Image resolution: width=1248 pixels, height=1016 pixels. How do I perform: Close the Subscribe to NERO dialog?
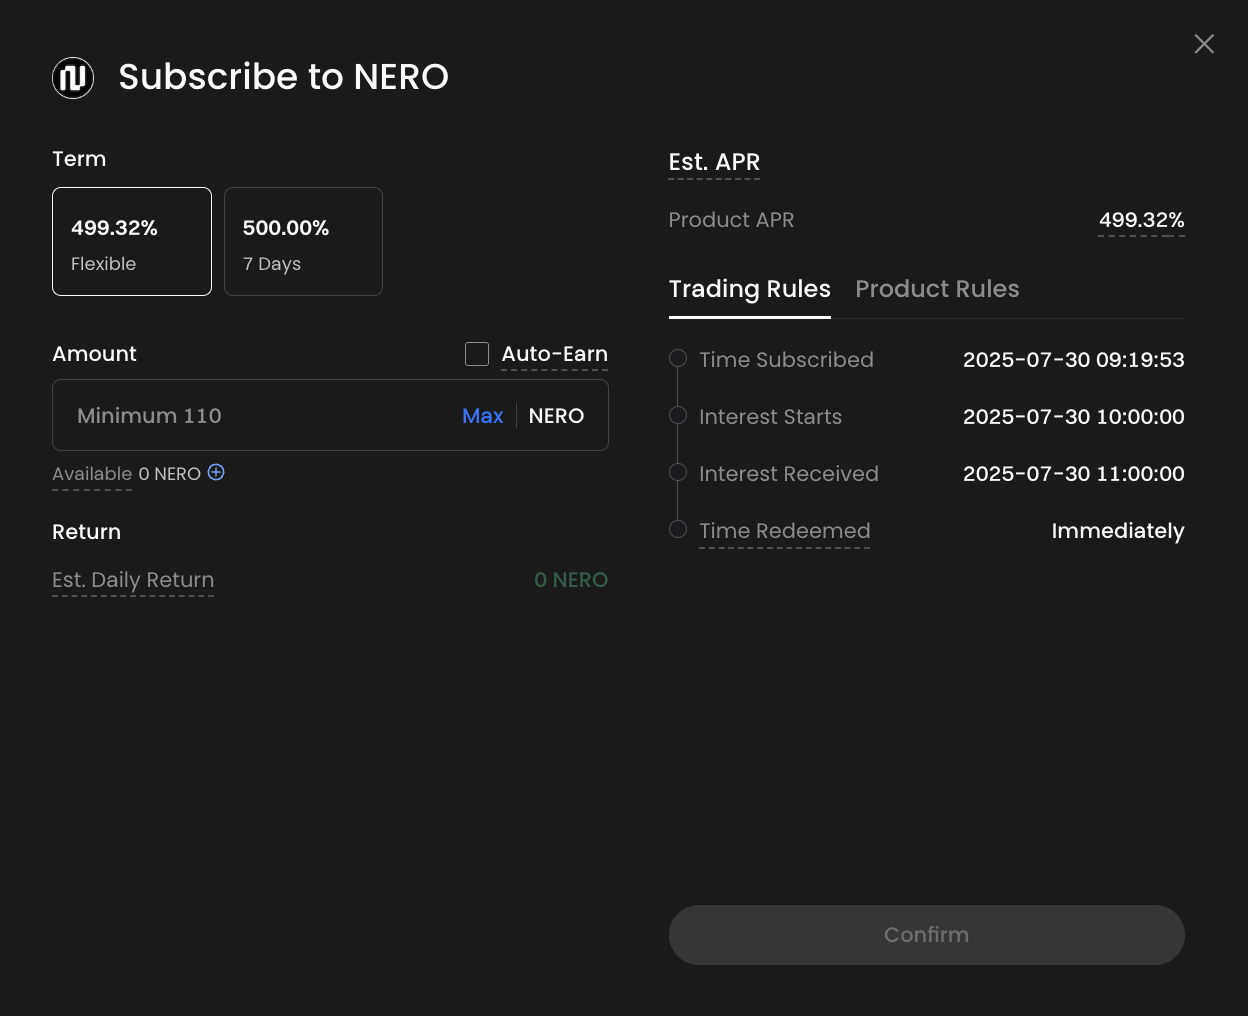1204,44
